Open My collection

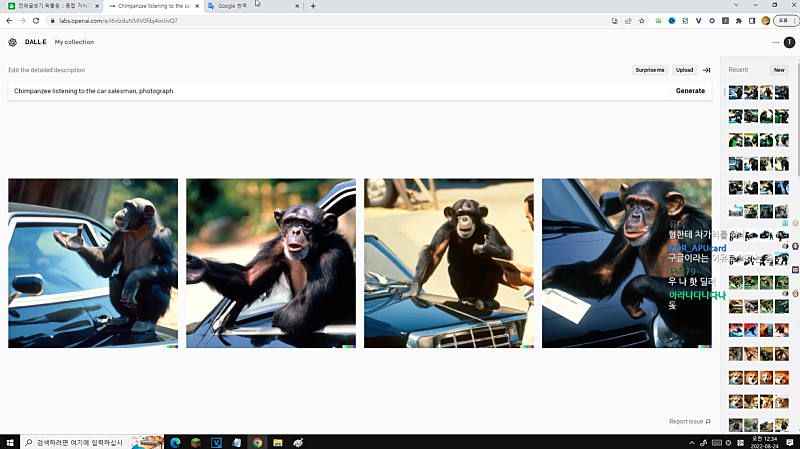pos(74,42)
